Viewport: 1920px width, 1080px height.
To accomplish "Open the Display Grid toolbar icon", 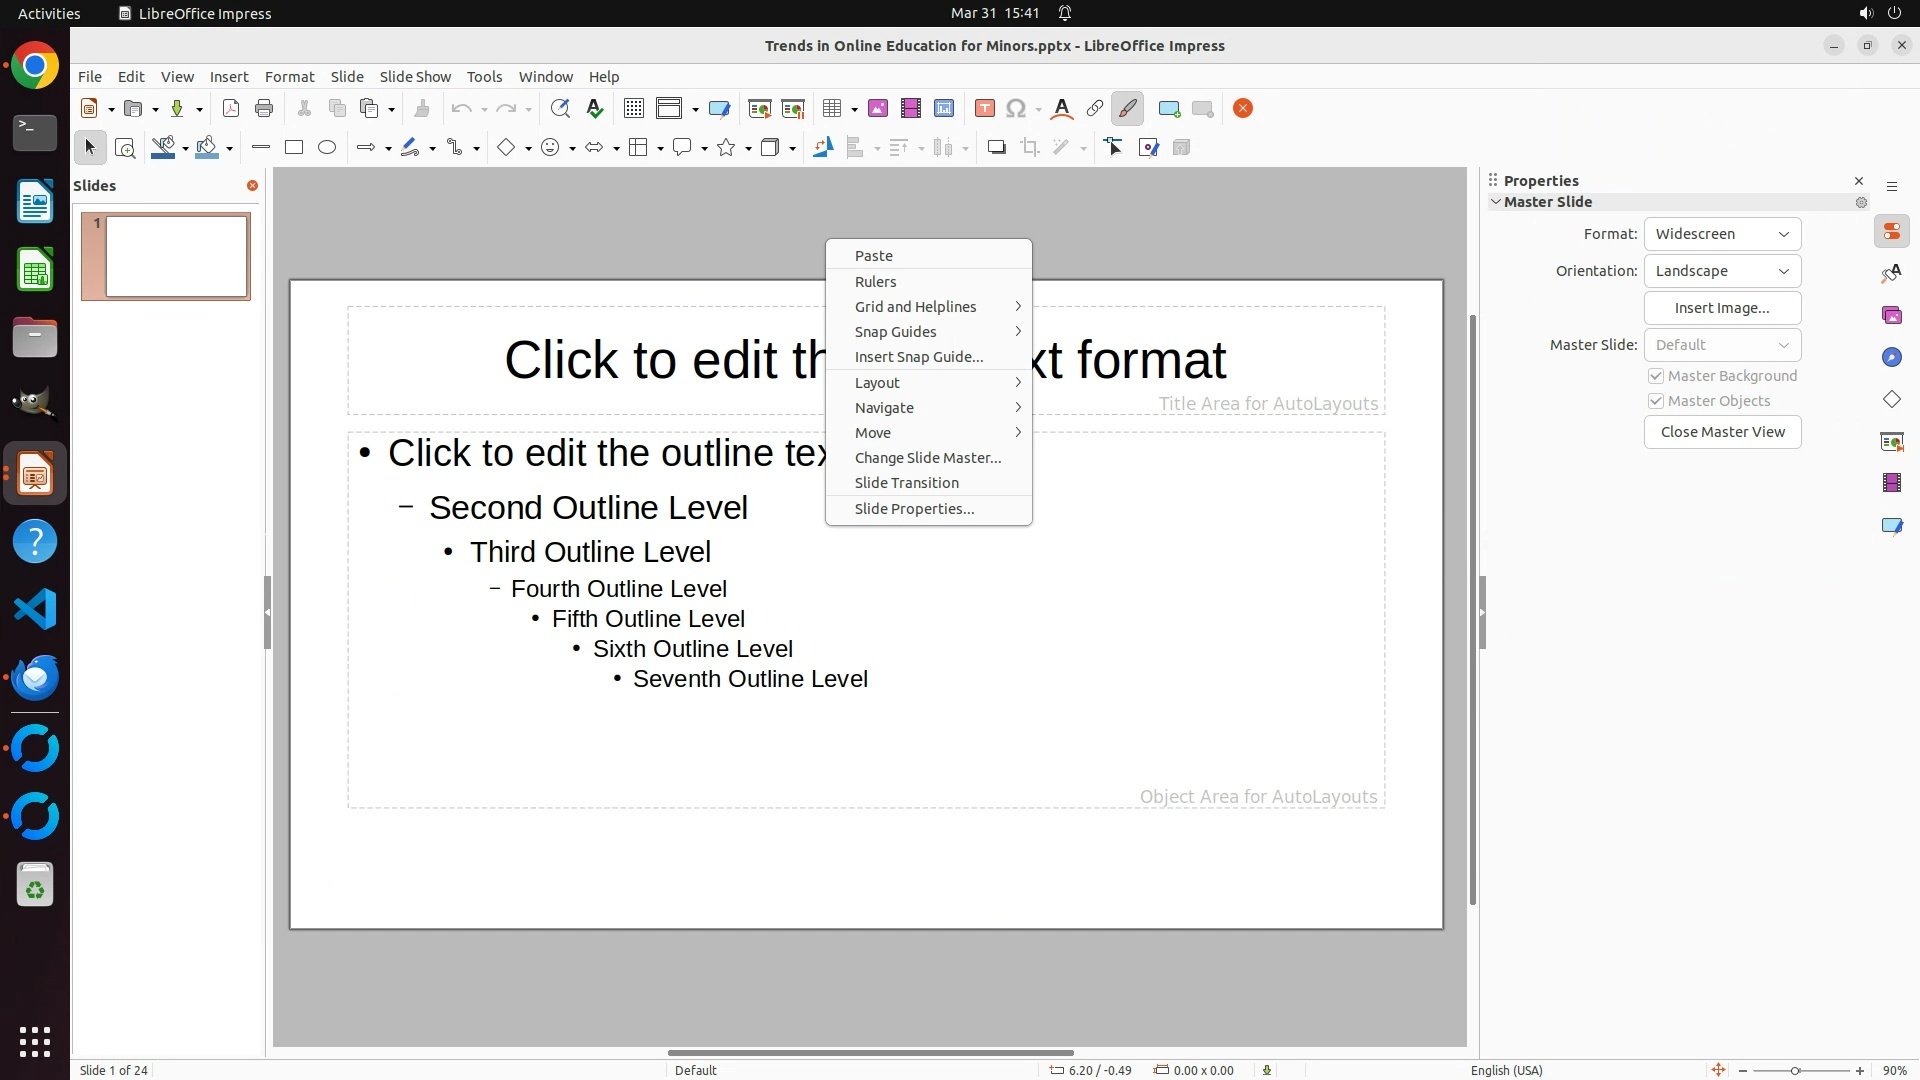I will pos(634,109).
